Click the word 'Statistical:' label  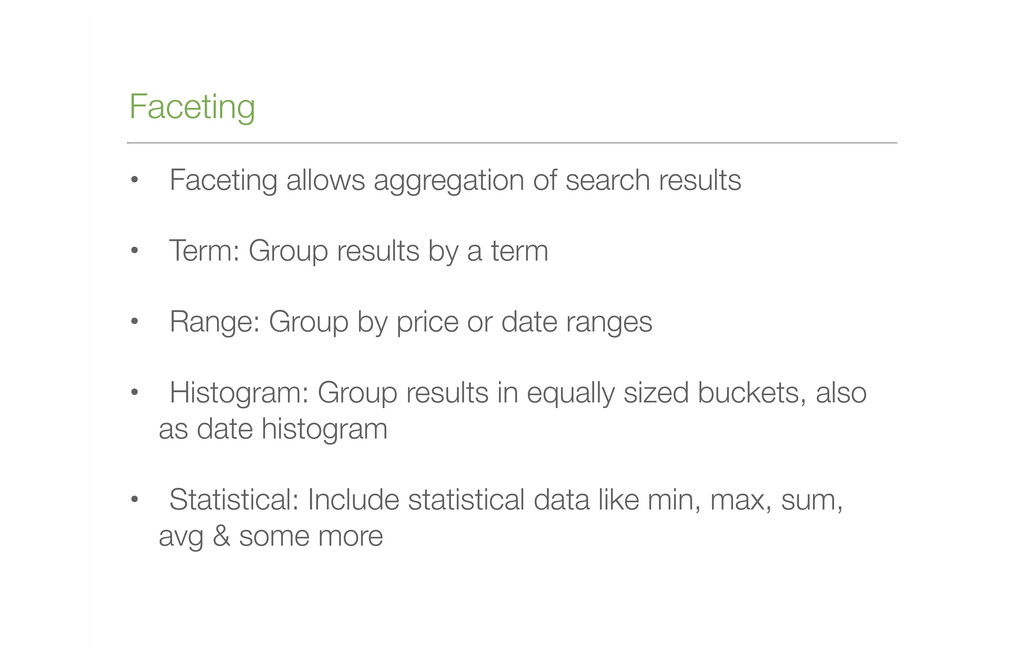pyautogui.click(x=234, y=500)
